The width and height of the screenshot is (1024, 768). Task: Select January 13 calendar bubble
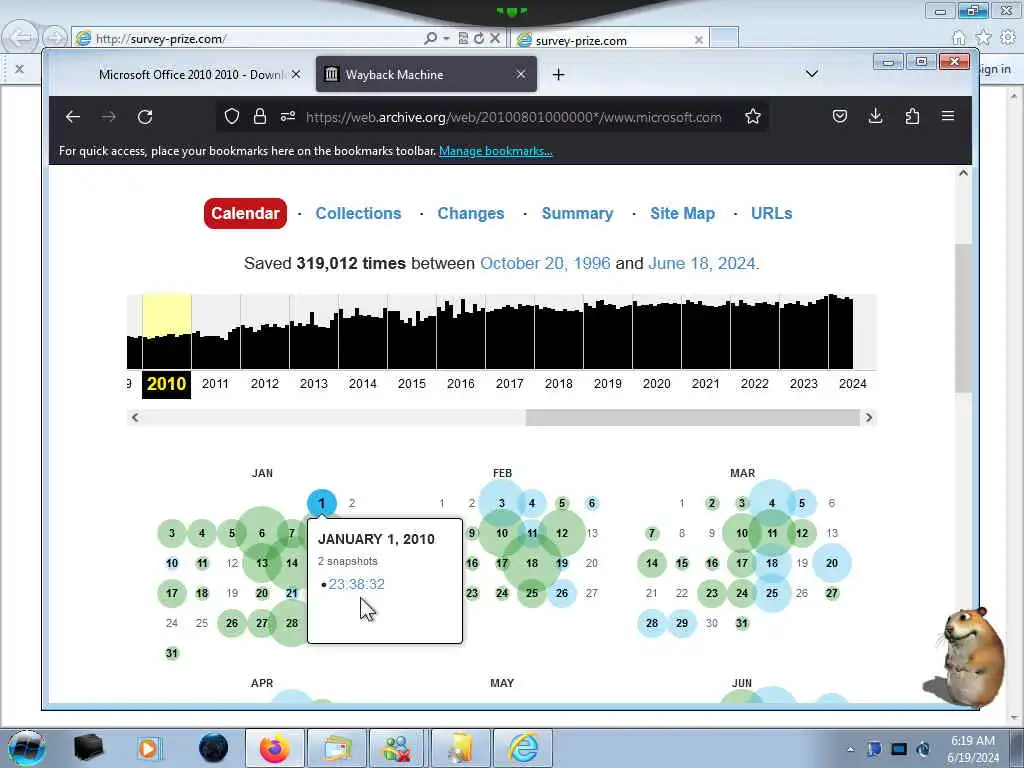262,563
